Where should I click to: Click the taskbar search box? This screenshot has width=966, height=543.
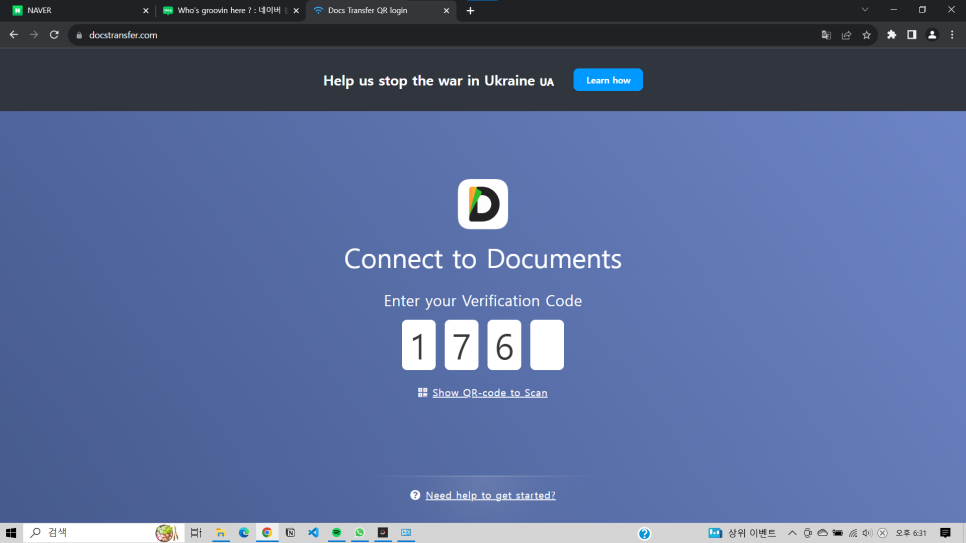point(104,533)
